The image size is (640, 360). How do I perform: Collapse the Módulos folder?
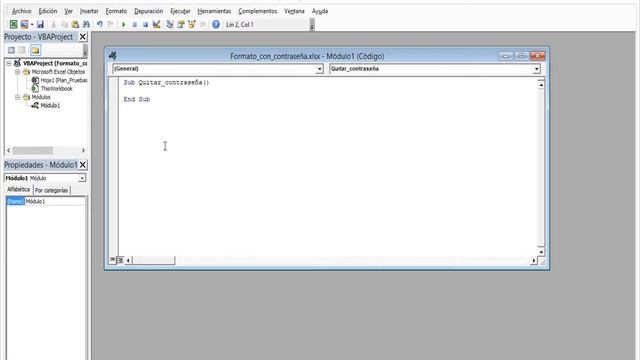pyautogui.click(x=18, y=97)
